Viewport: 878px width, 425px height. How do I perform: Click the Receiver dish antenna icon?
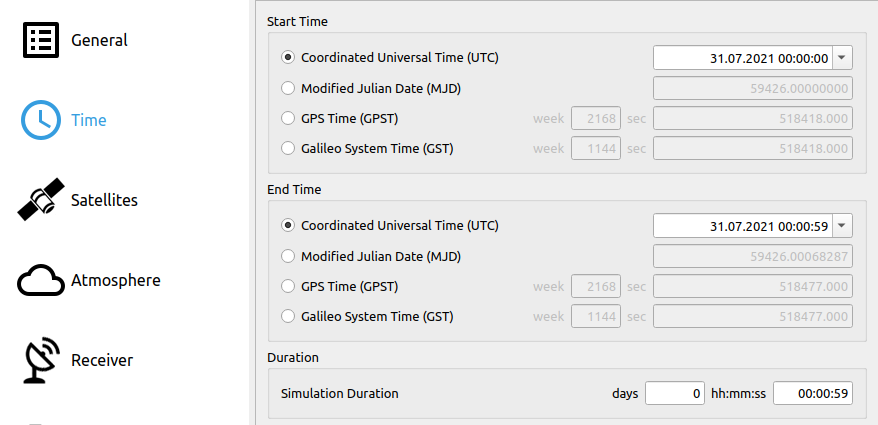coord(41,360)
